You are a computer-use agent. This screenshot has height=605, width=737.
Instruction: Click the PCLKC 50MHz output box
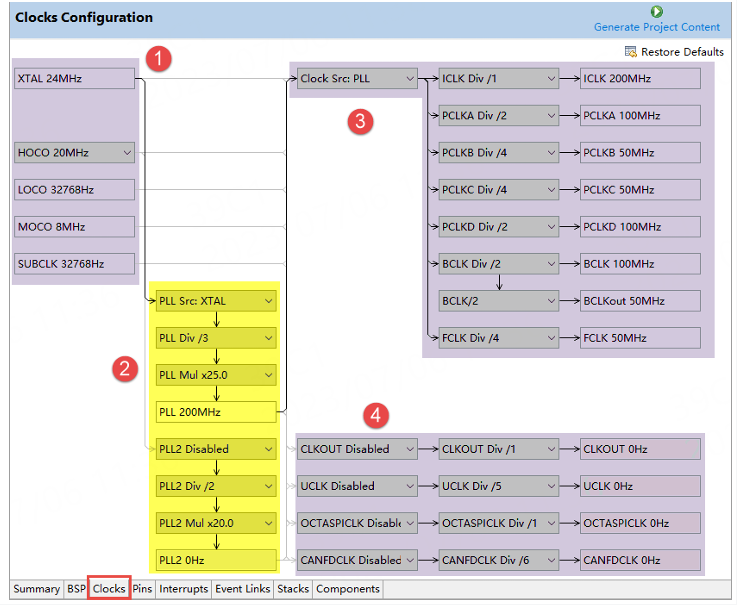coord(640,190)
